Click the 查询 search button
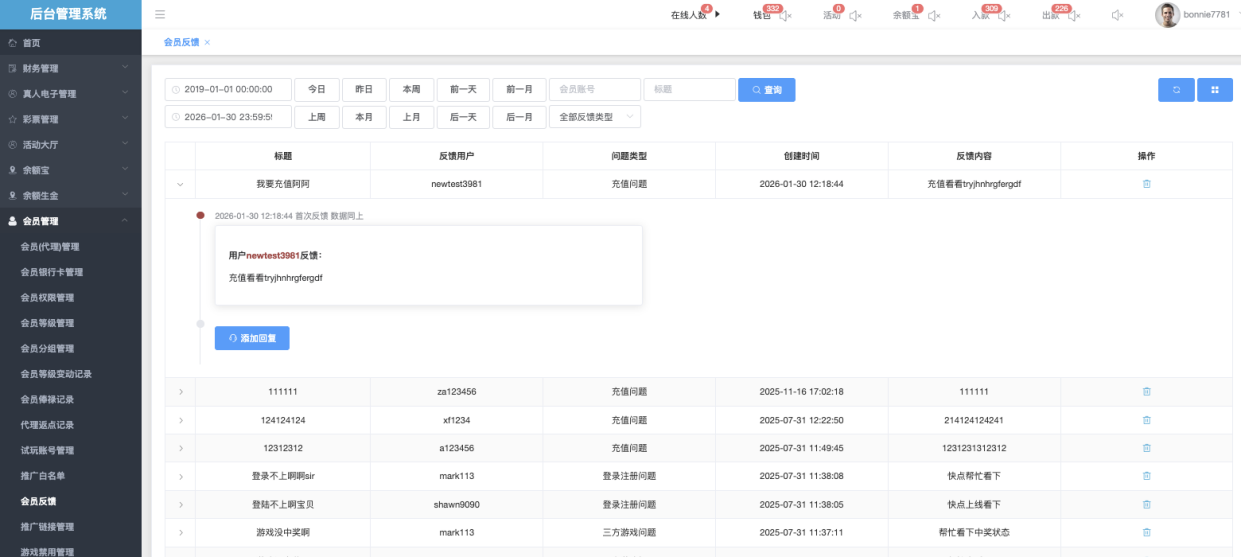The image size is (1241, 557). 766,90
